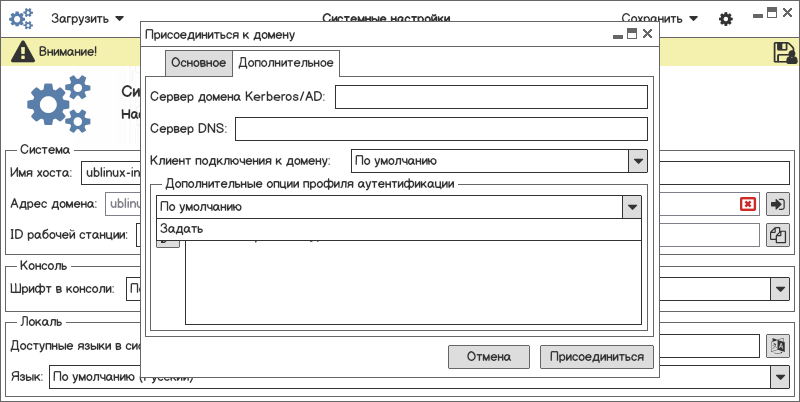Click the warning triangle icon
Viewport: 800px width, 402px height.
pos(18,52)
